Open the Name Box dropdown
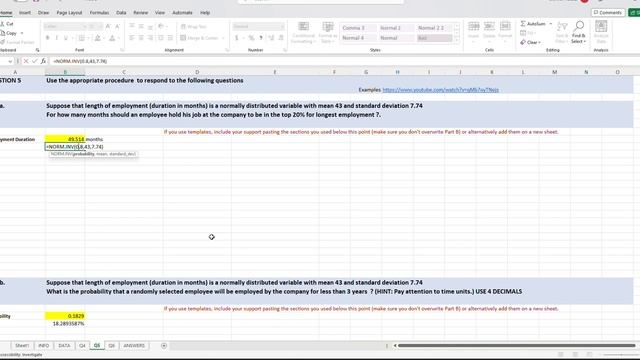 (x=10, y=61)
